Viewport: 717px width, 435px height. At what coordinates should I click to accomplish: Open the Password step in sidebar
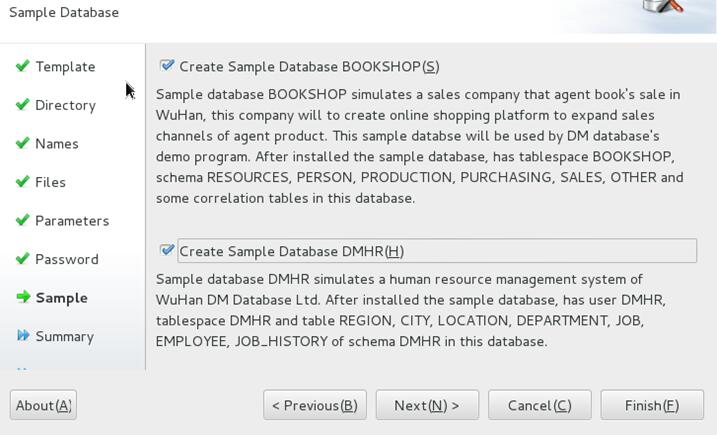pos(67,259)
